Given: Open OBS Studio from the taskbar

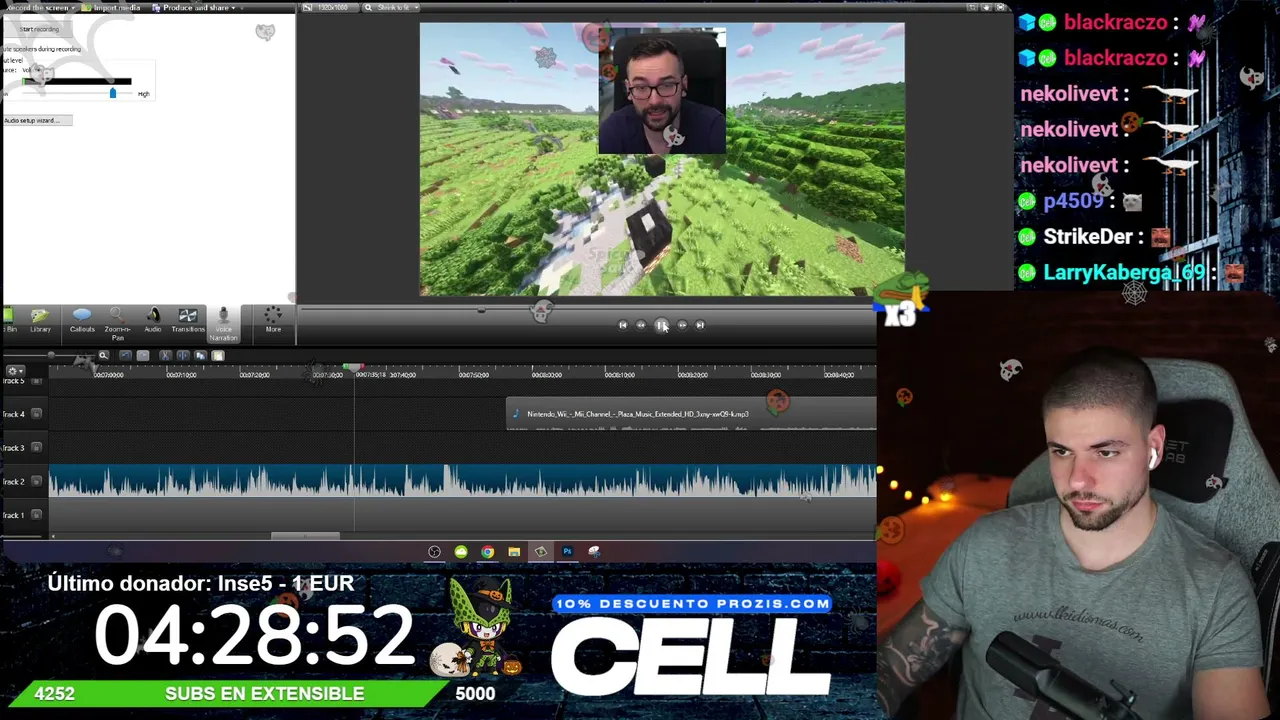Looking at the screenshot, I should coord(434,552).
